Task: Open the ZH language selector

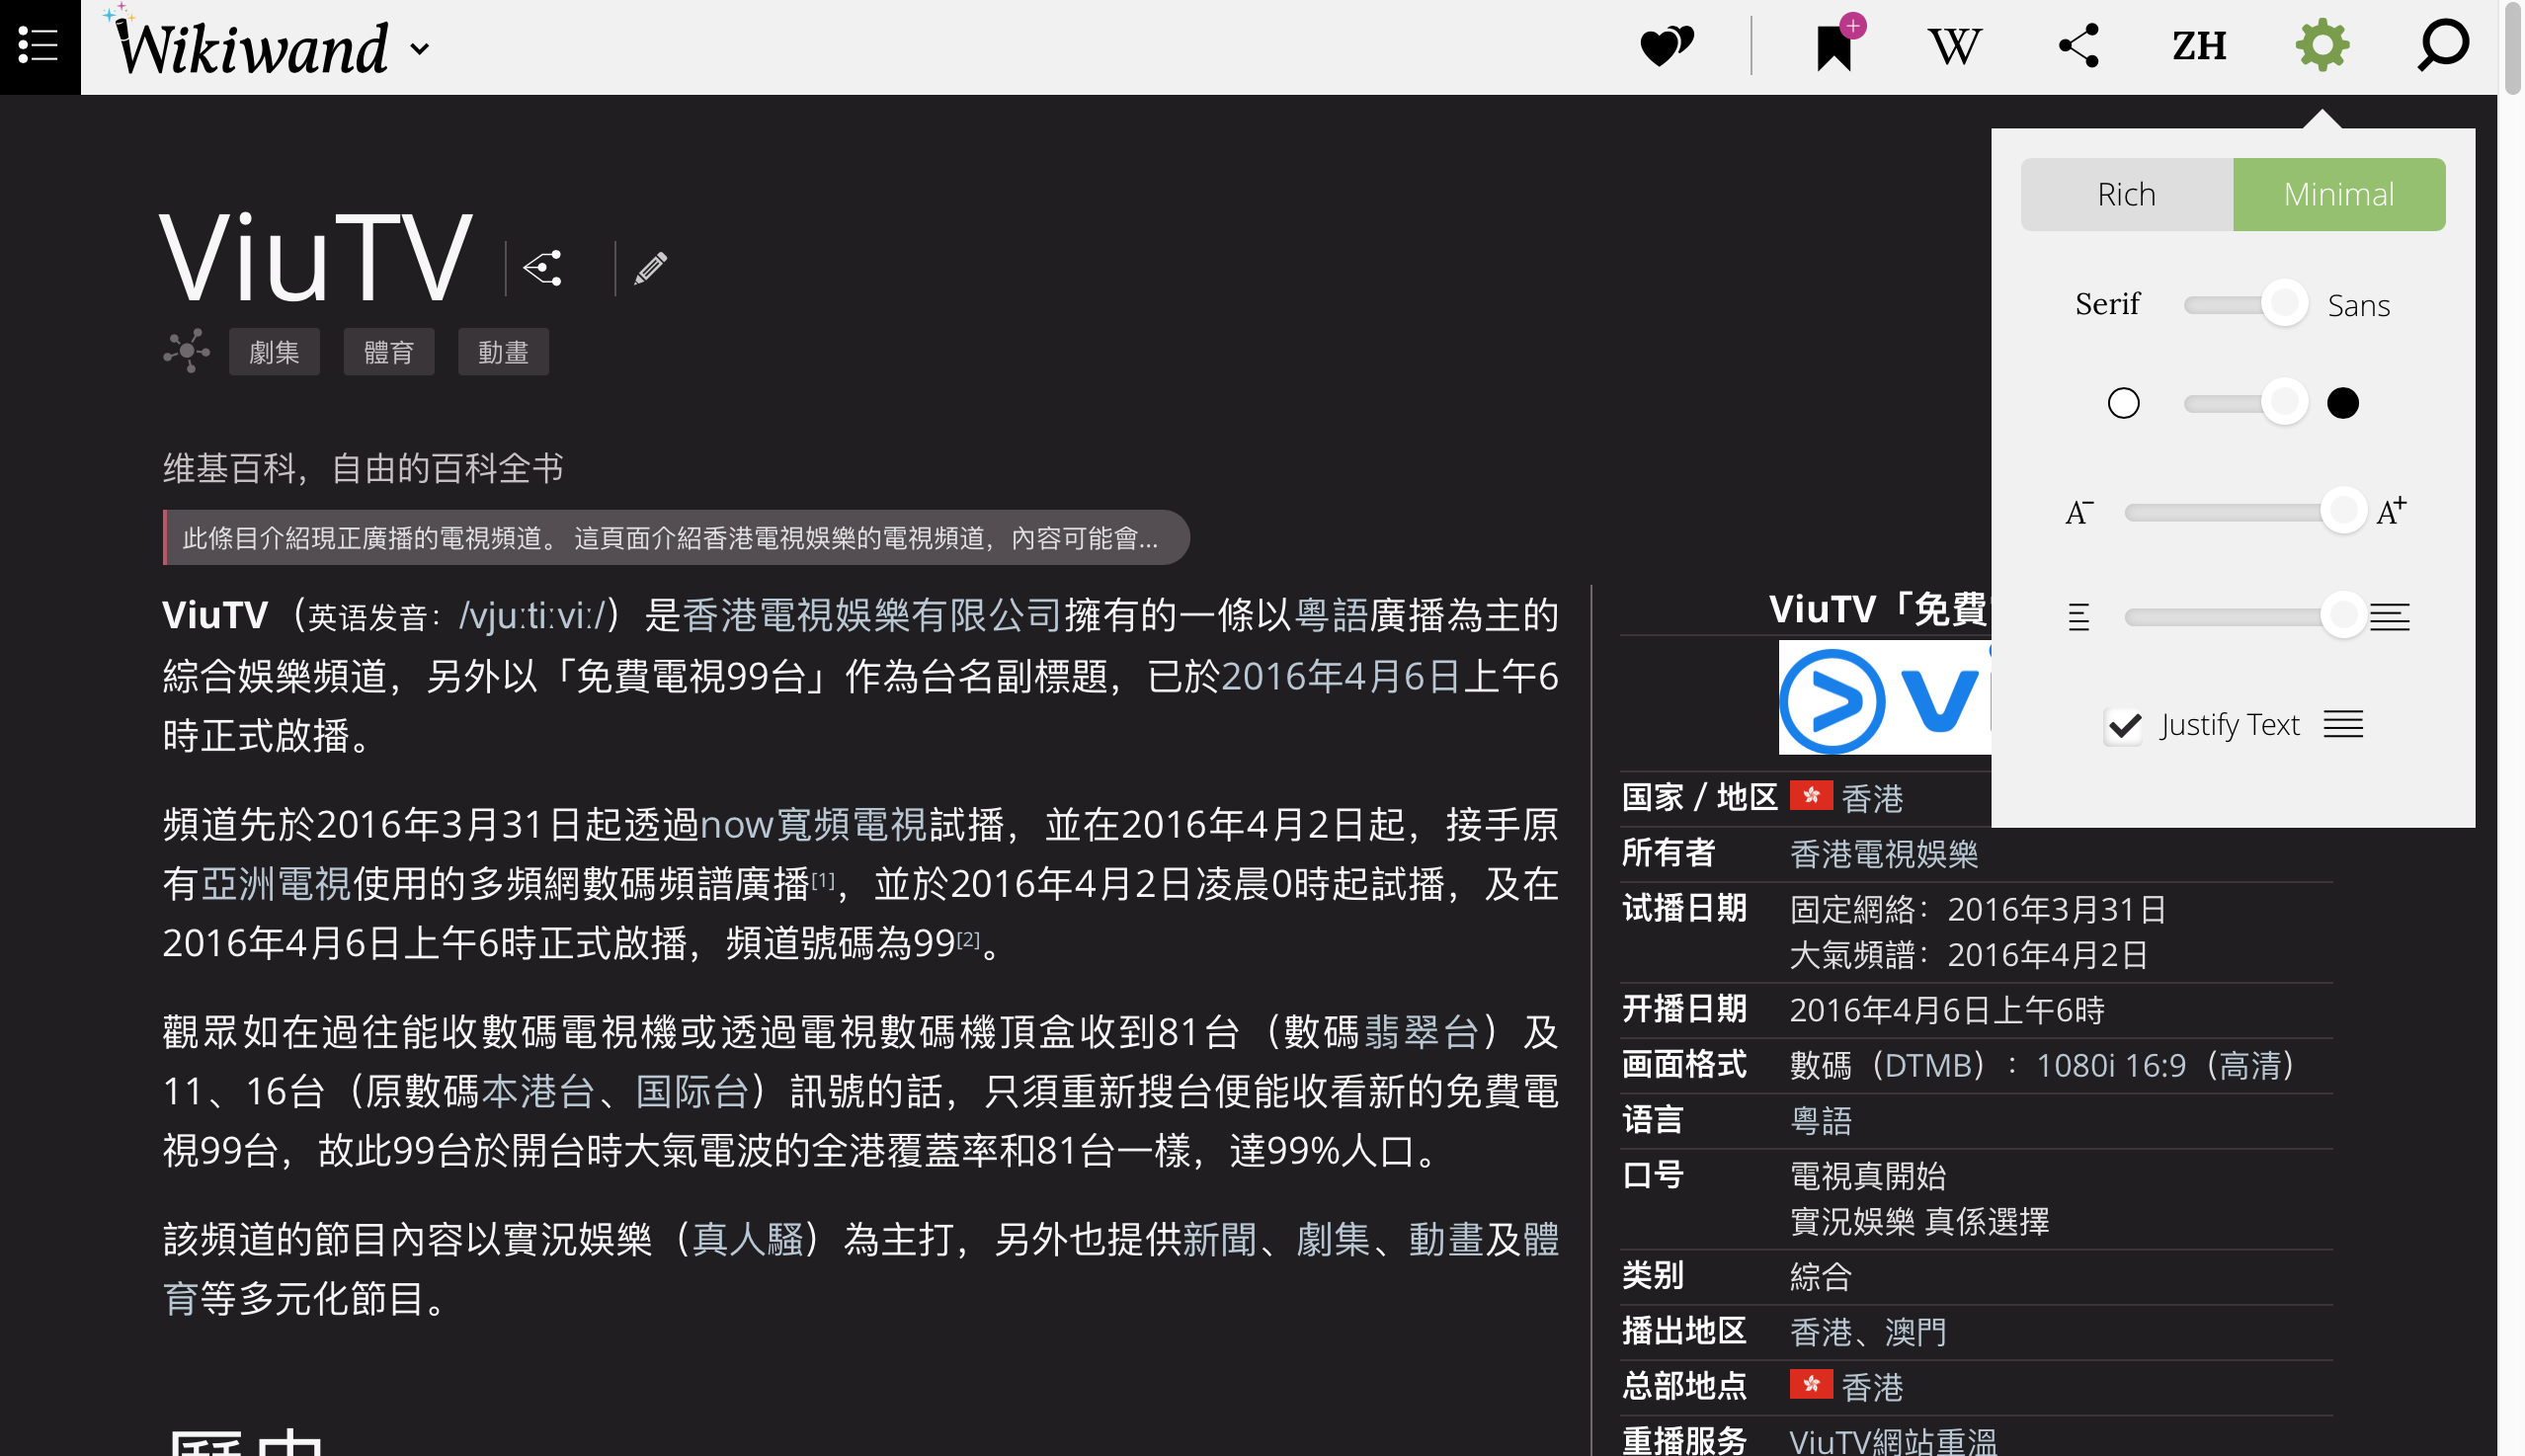Action: (x=2199, y=46)
